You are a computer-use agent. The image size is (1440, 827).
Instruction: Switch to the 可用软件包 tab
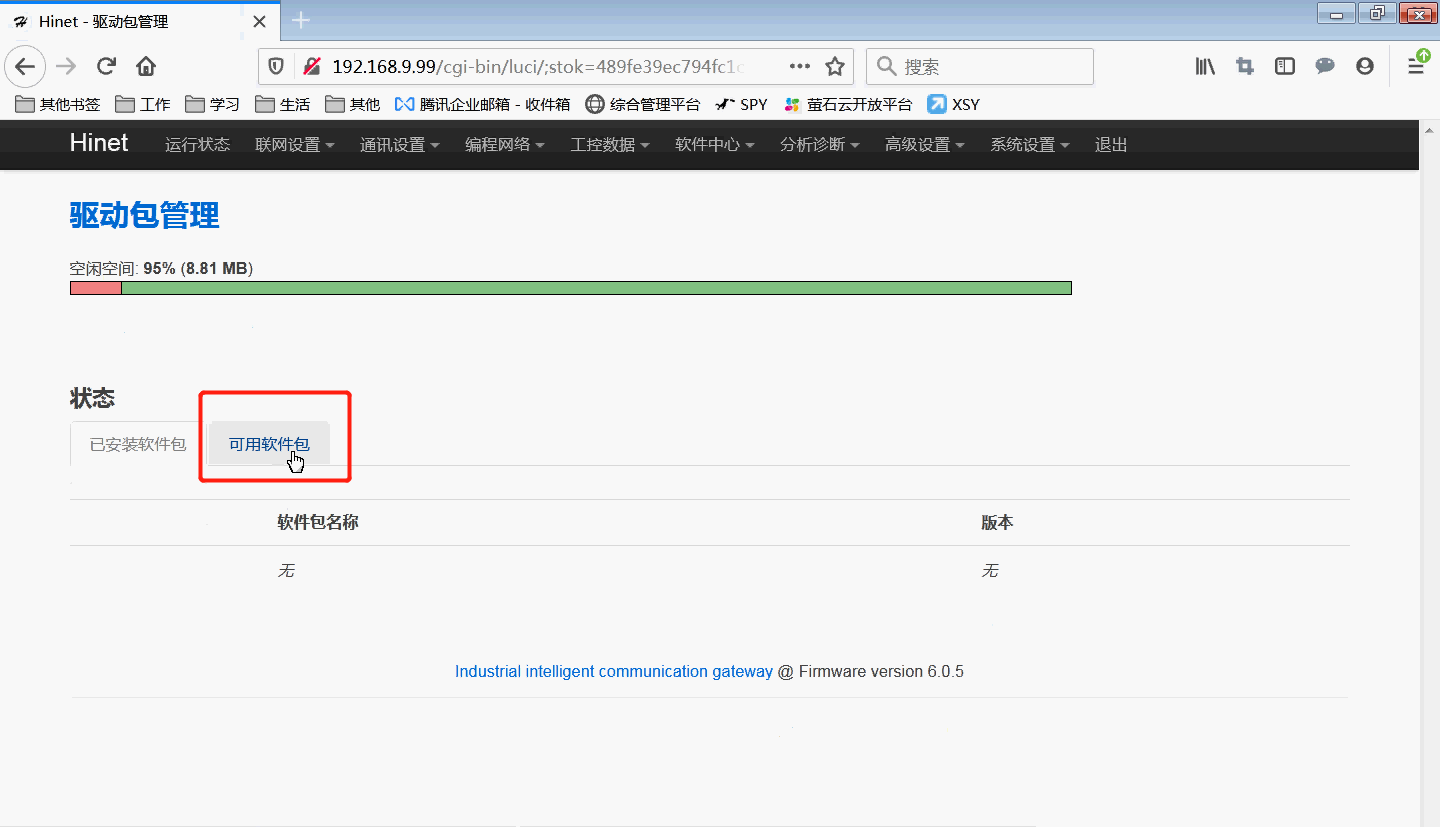[269, 444]
